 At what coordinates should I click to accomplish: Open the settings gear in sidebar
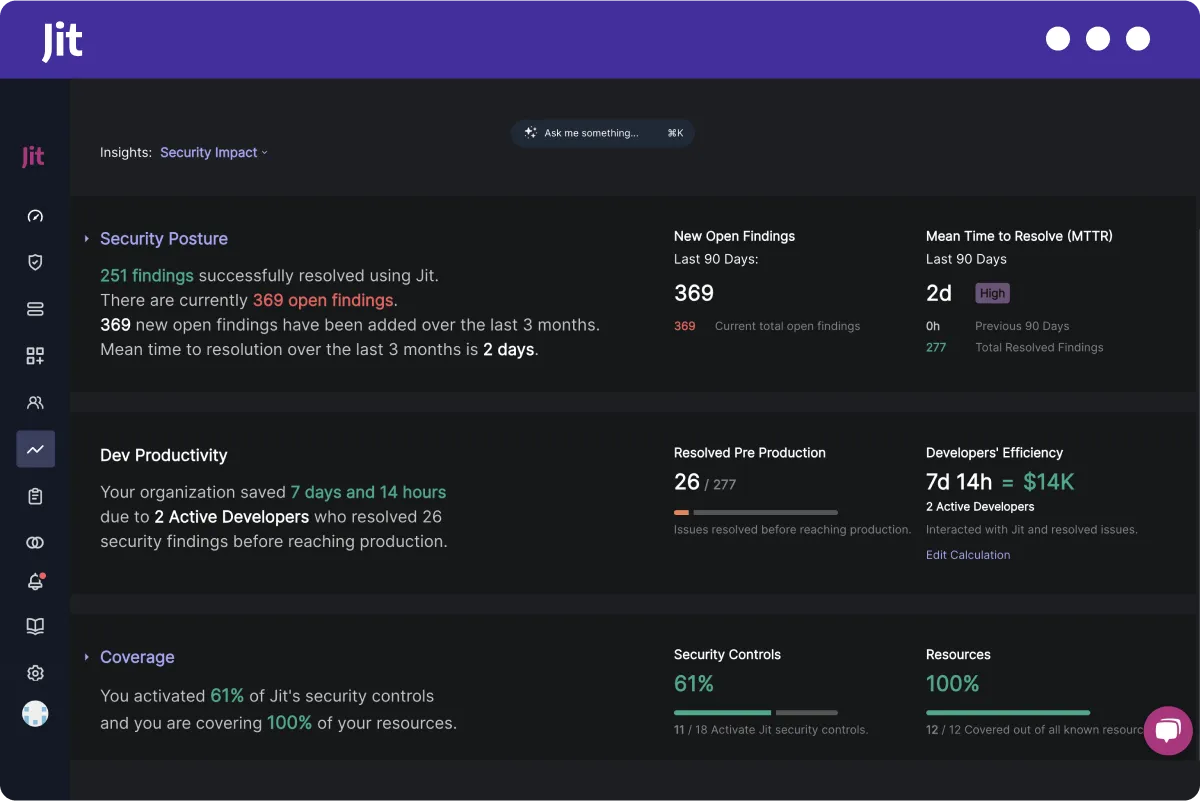coord(35,673)
